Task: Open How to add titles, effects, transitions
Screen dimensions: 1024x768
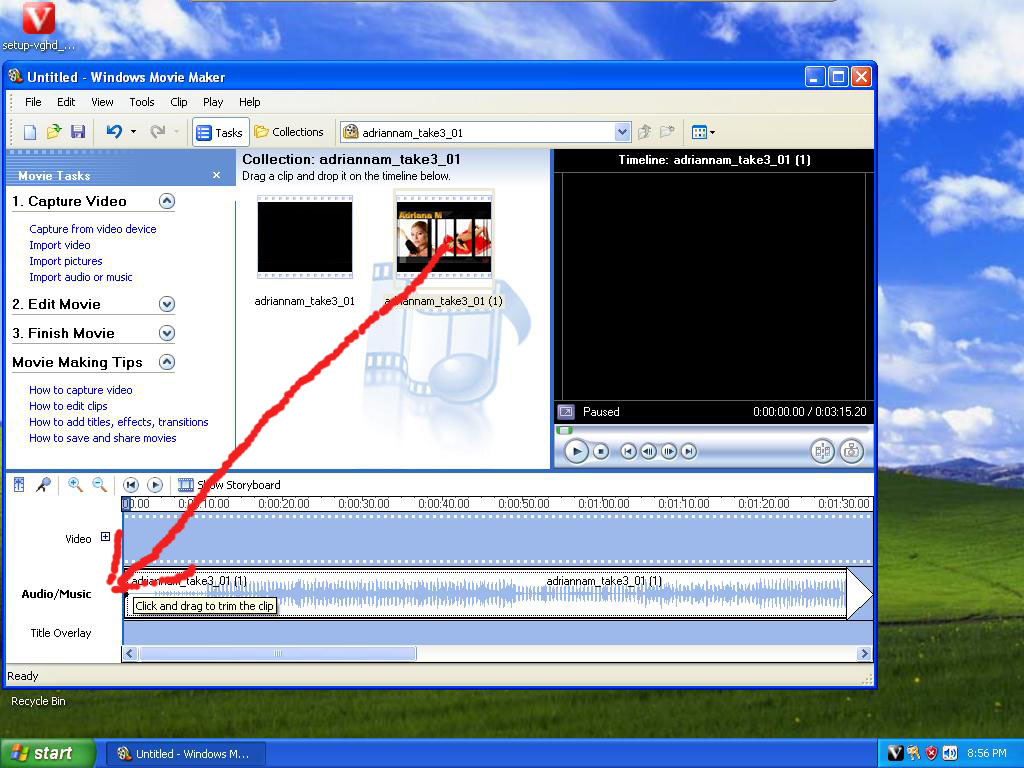Action: click(x=118, y=422)
